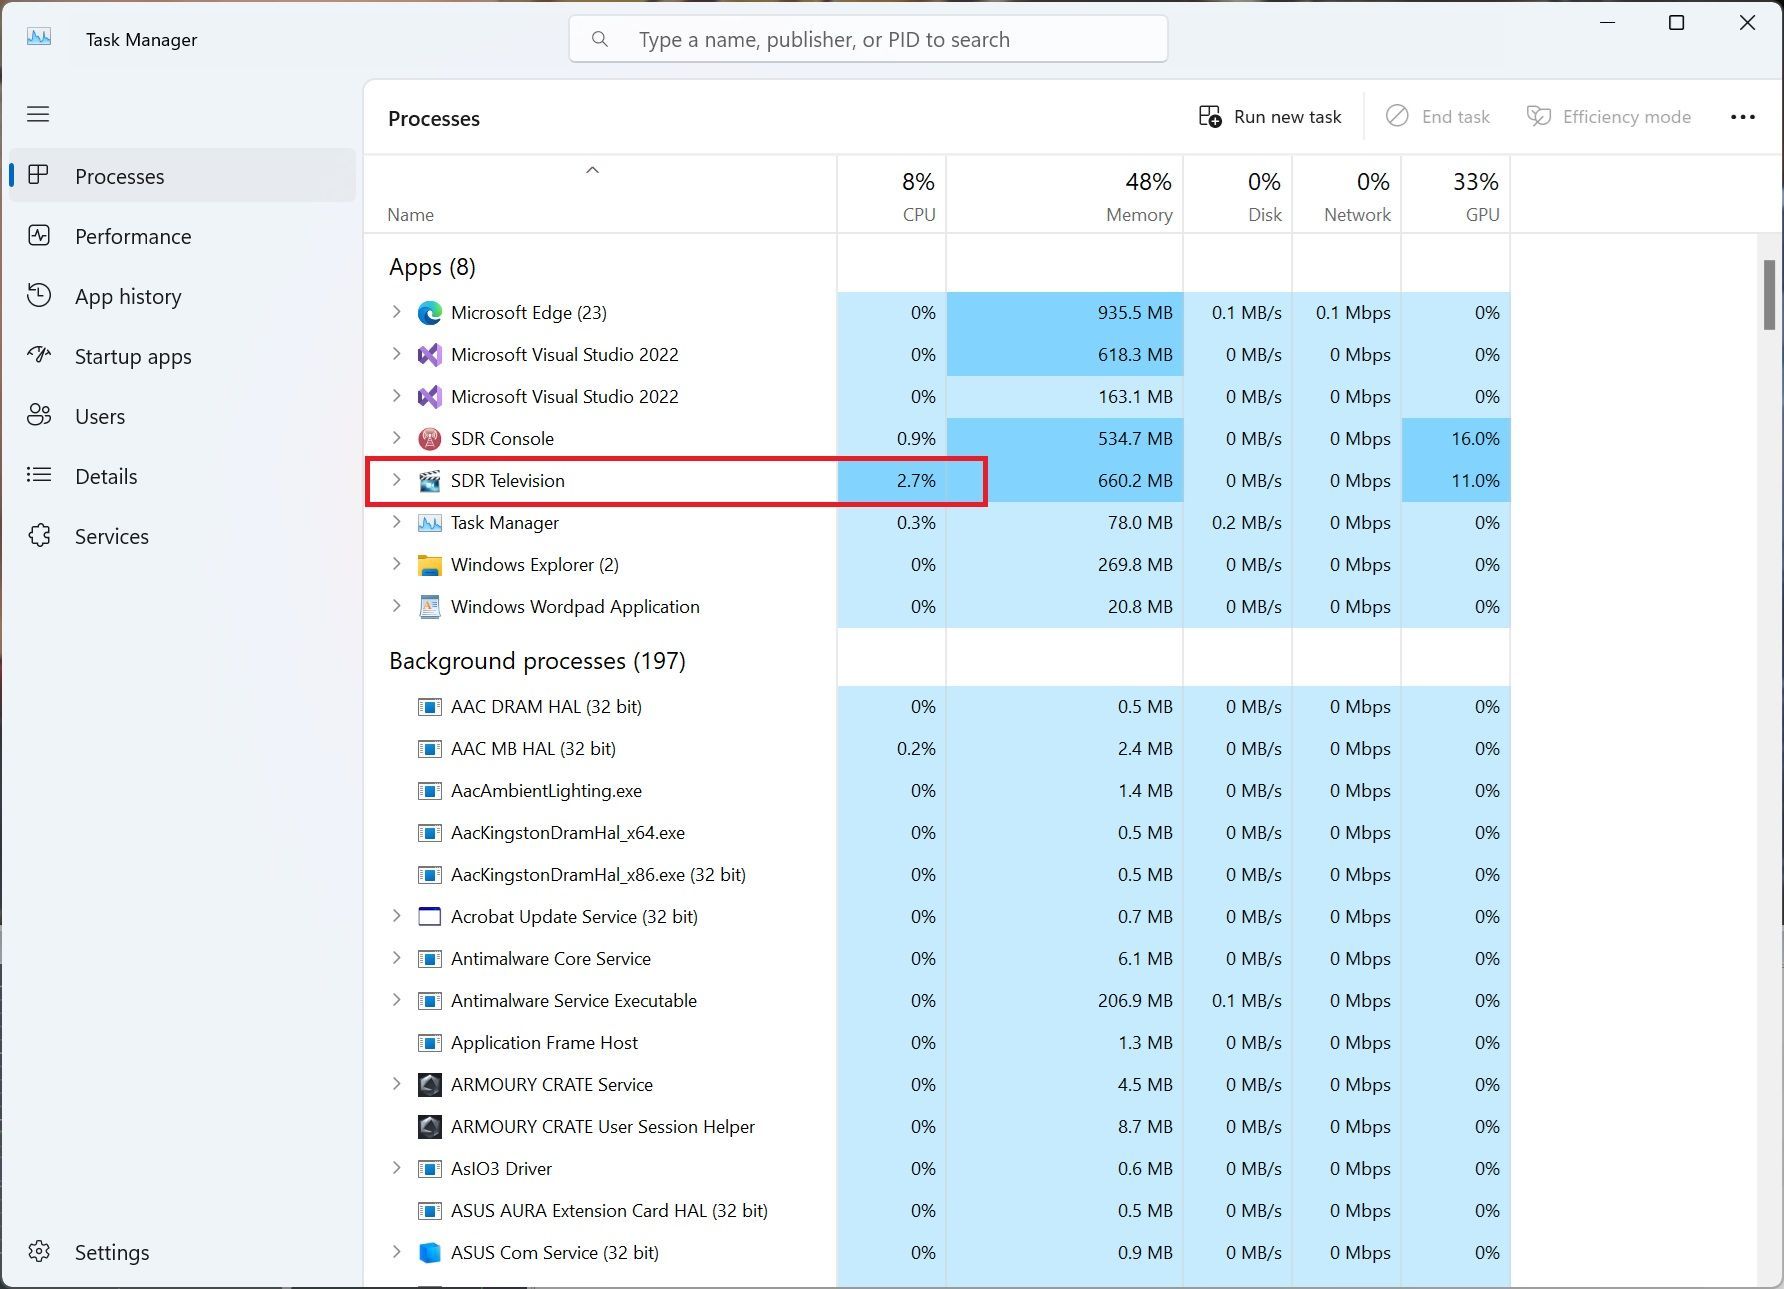Open the App history page

click(183, 296)
